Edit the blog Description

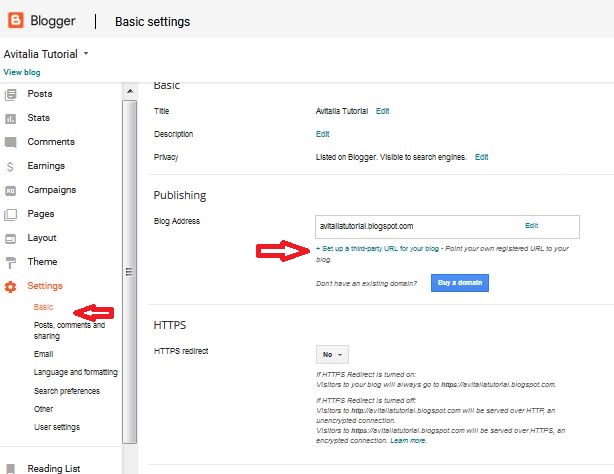(x=322, y=134)
